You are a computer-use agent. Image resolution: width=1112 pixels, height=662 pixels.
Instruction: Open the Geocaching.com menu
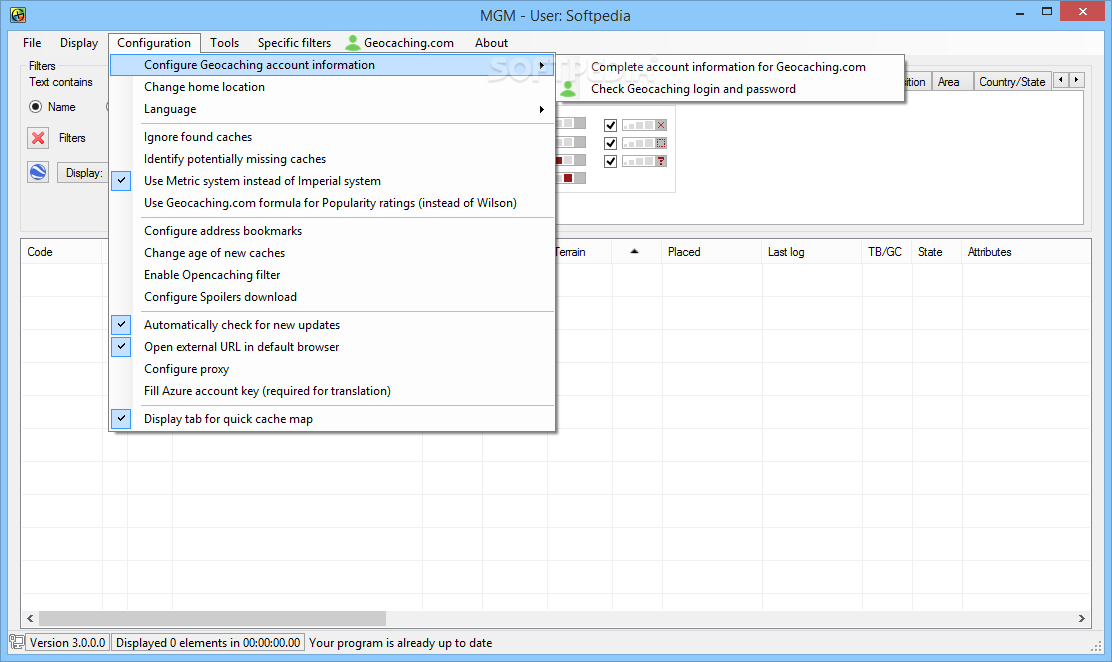399,43
